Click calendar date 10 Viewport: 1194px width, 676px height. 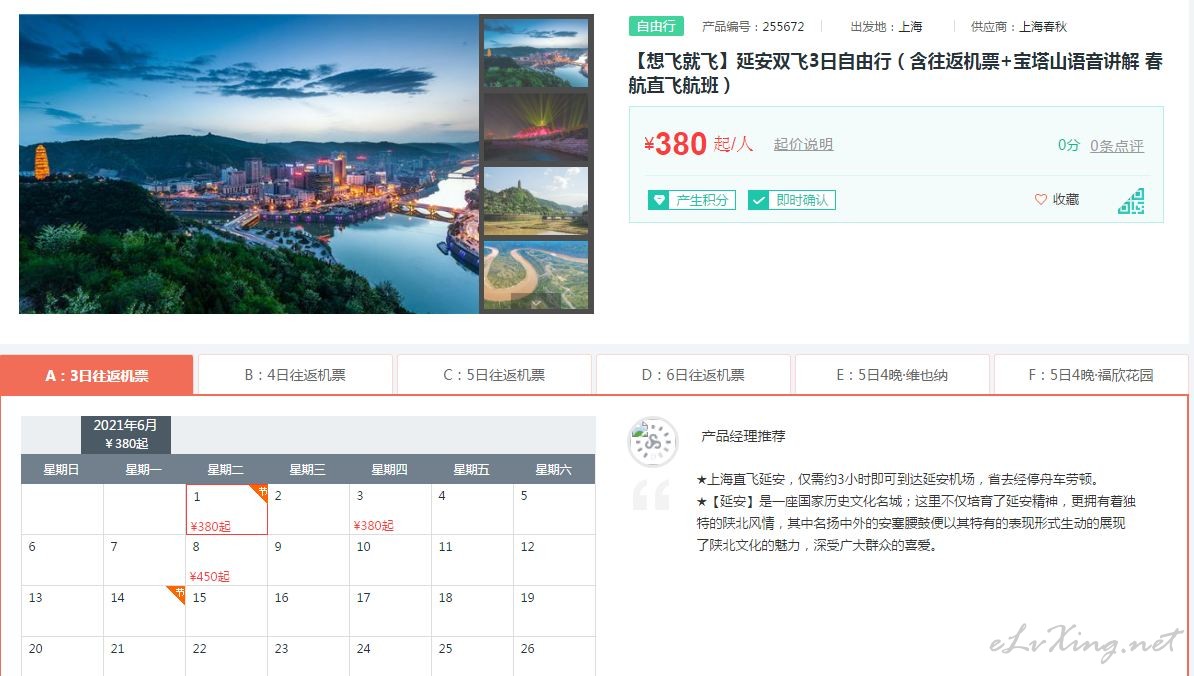(391, 560)
